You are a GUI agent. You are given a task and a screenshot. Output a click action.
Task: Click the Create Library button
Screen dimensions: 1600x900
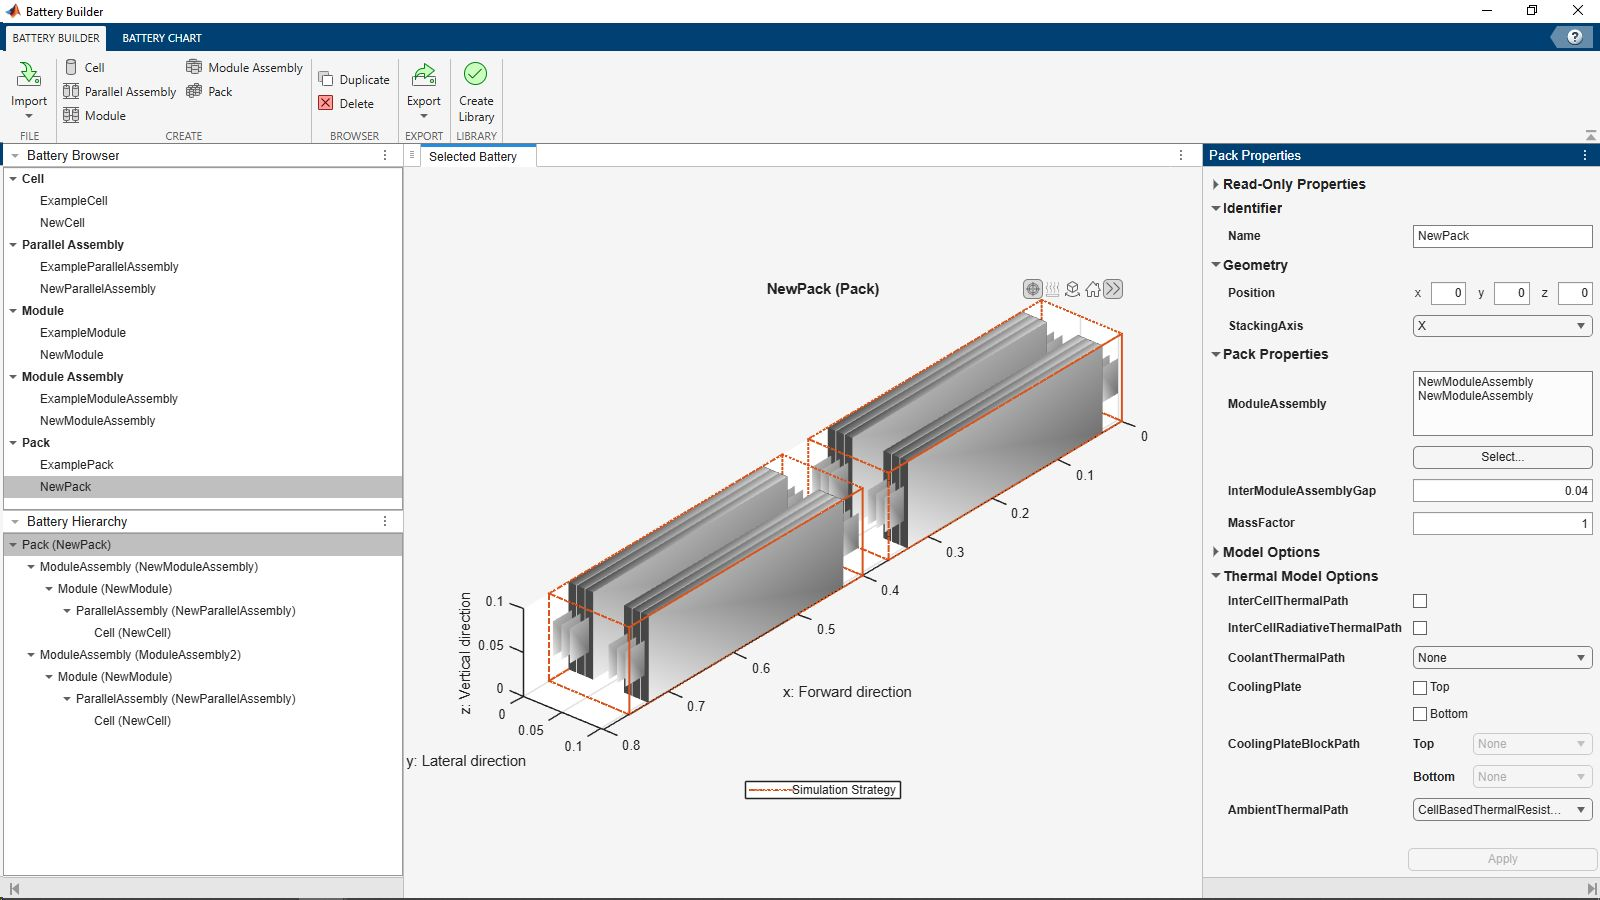click(476, 93)
